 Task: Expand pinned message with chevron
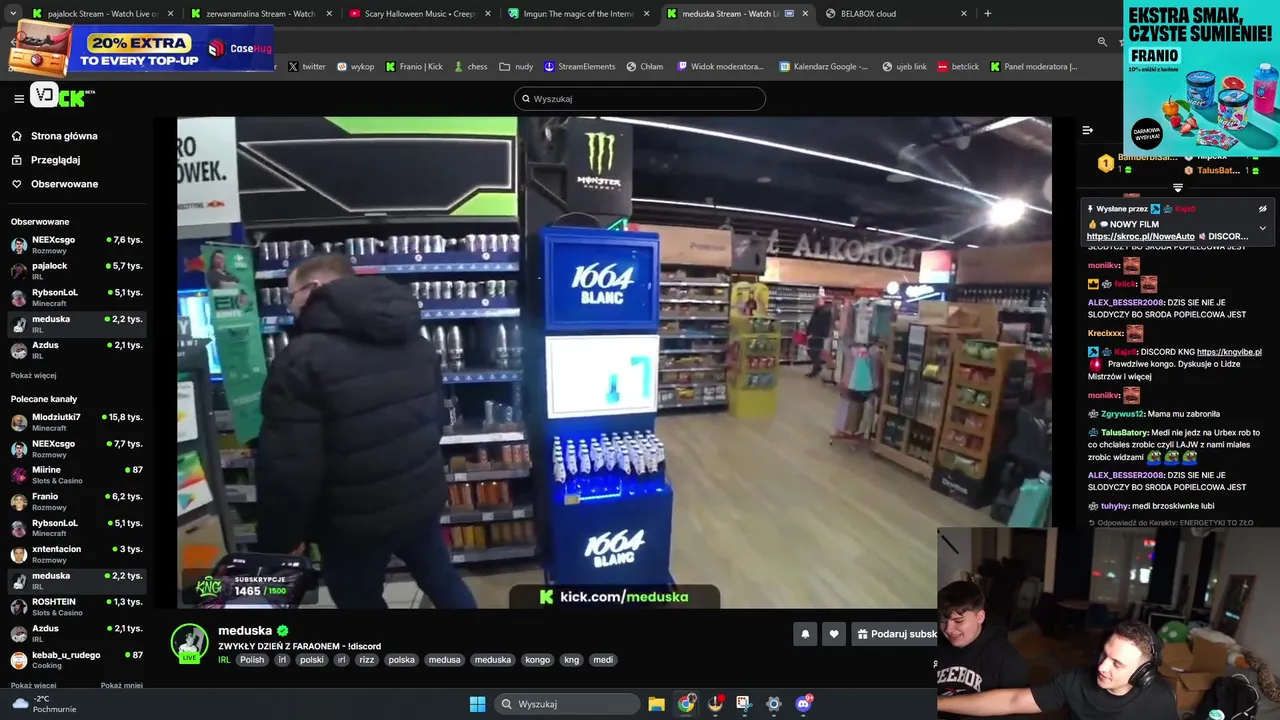1263,228
